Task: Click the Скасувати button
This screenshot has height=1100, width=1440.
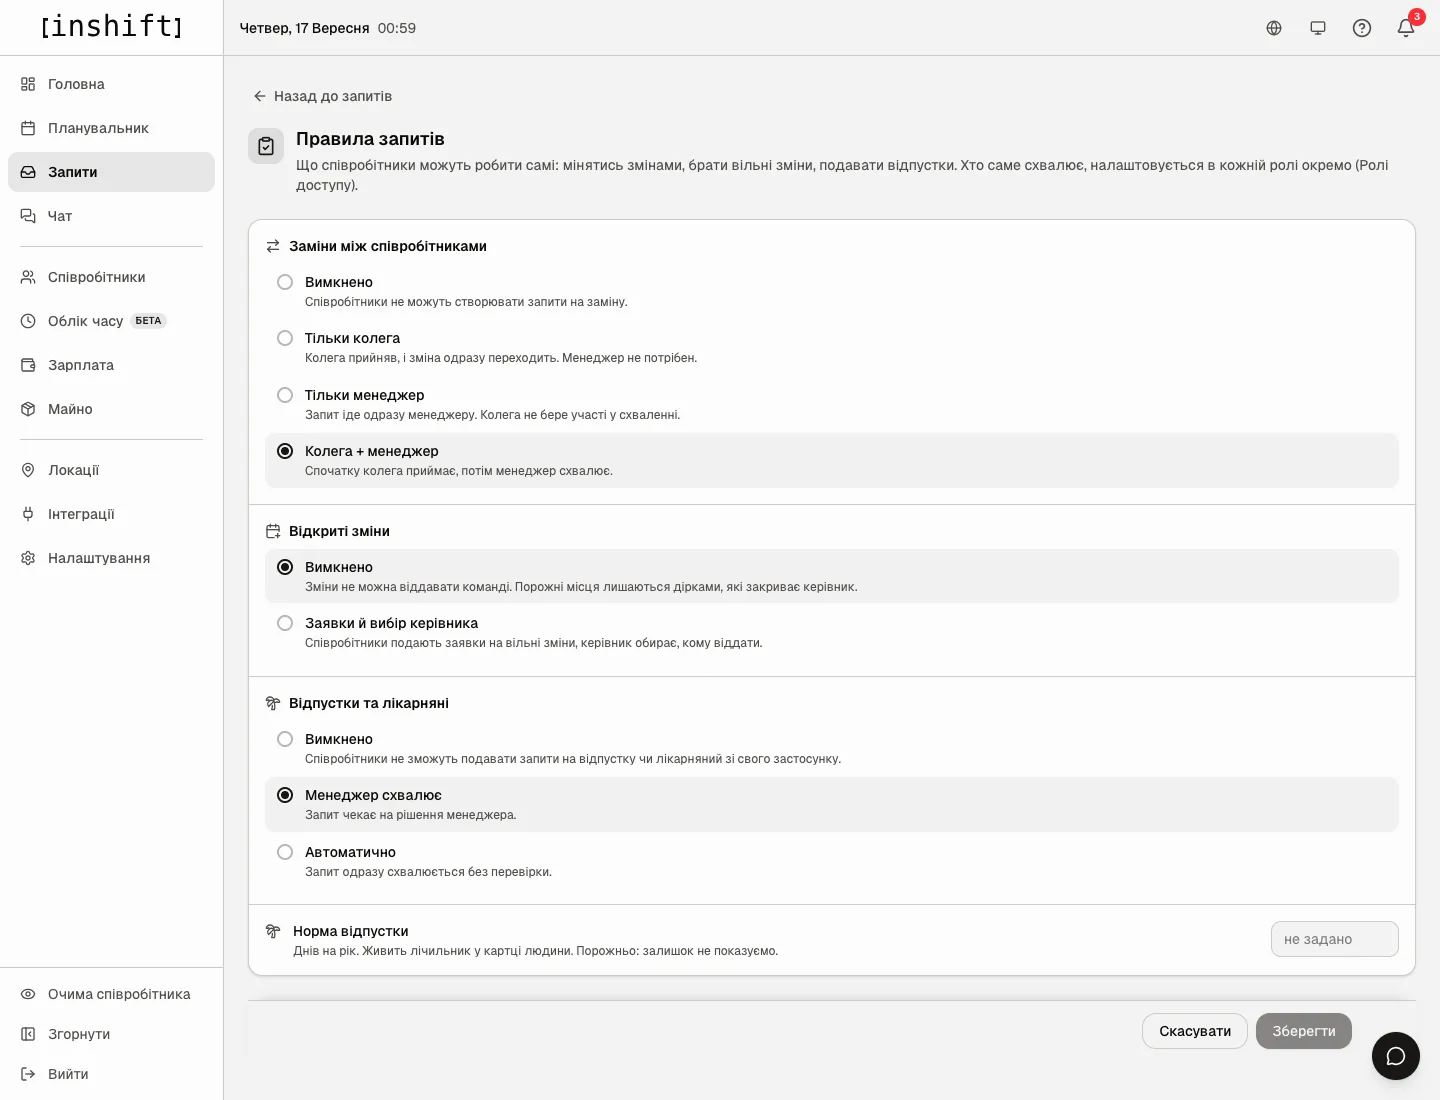Action: [x=1195, y=1031]
